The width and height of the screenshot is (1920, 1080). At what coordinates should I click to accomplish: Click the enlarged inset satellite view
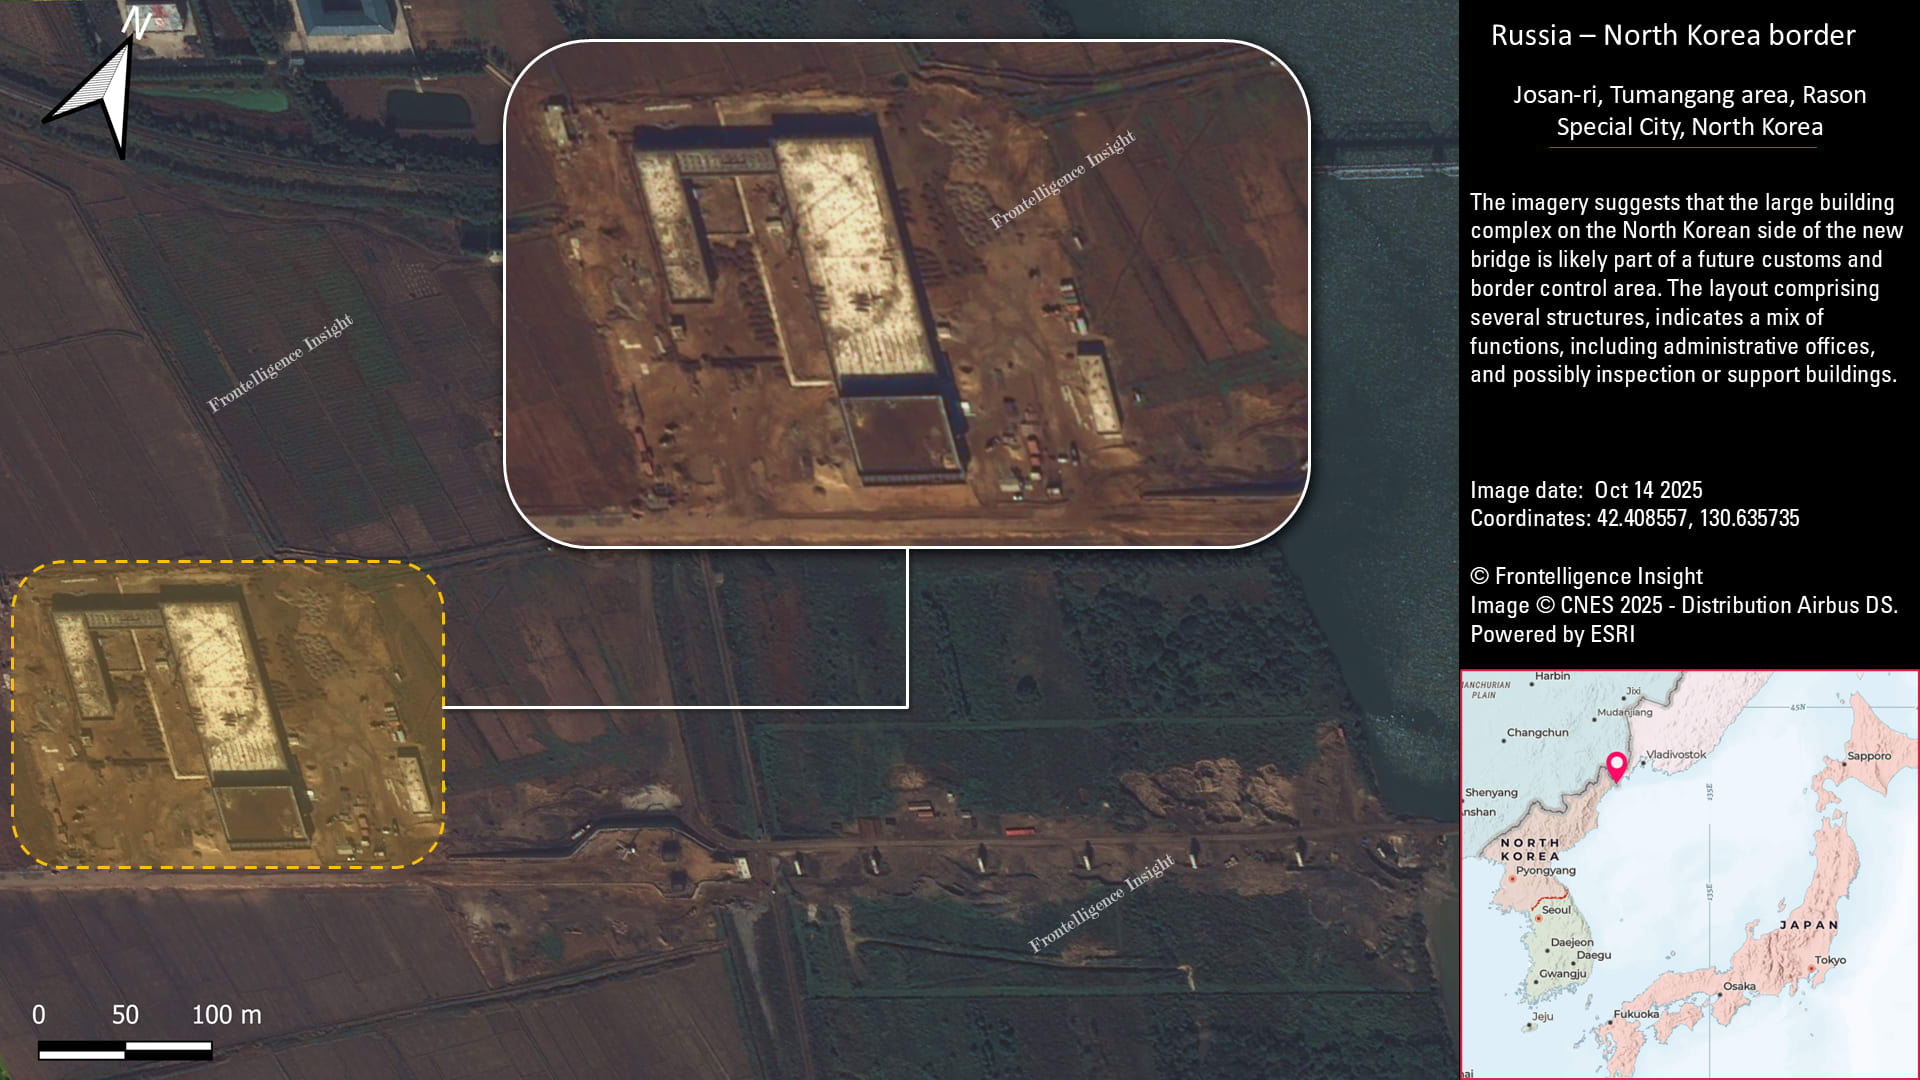coord(906,294)
